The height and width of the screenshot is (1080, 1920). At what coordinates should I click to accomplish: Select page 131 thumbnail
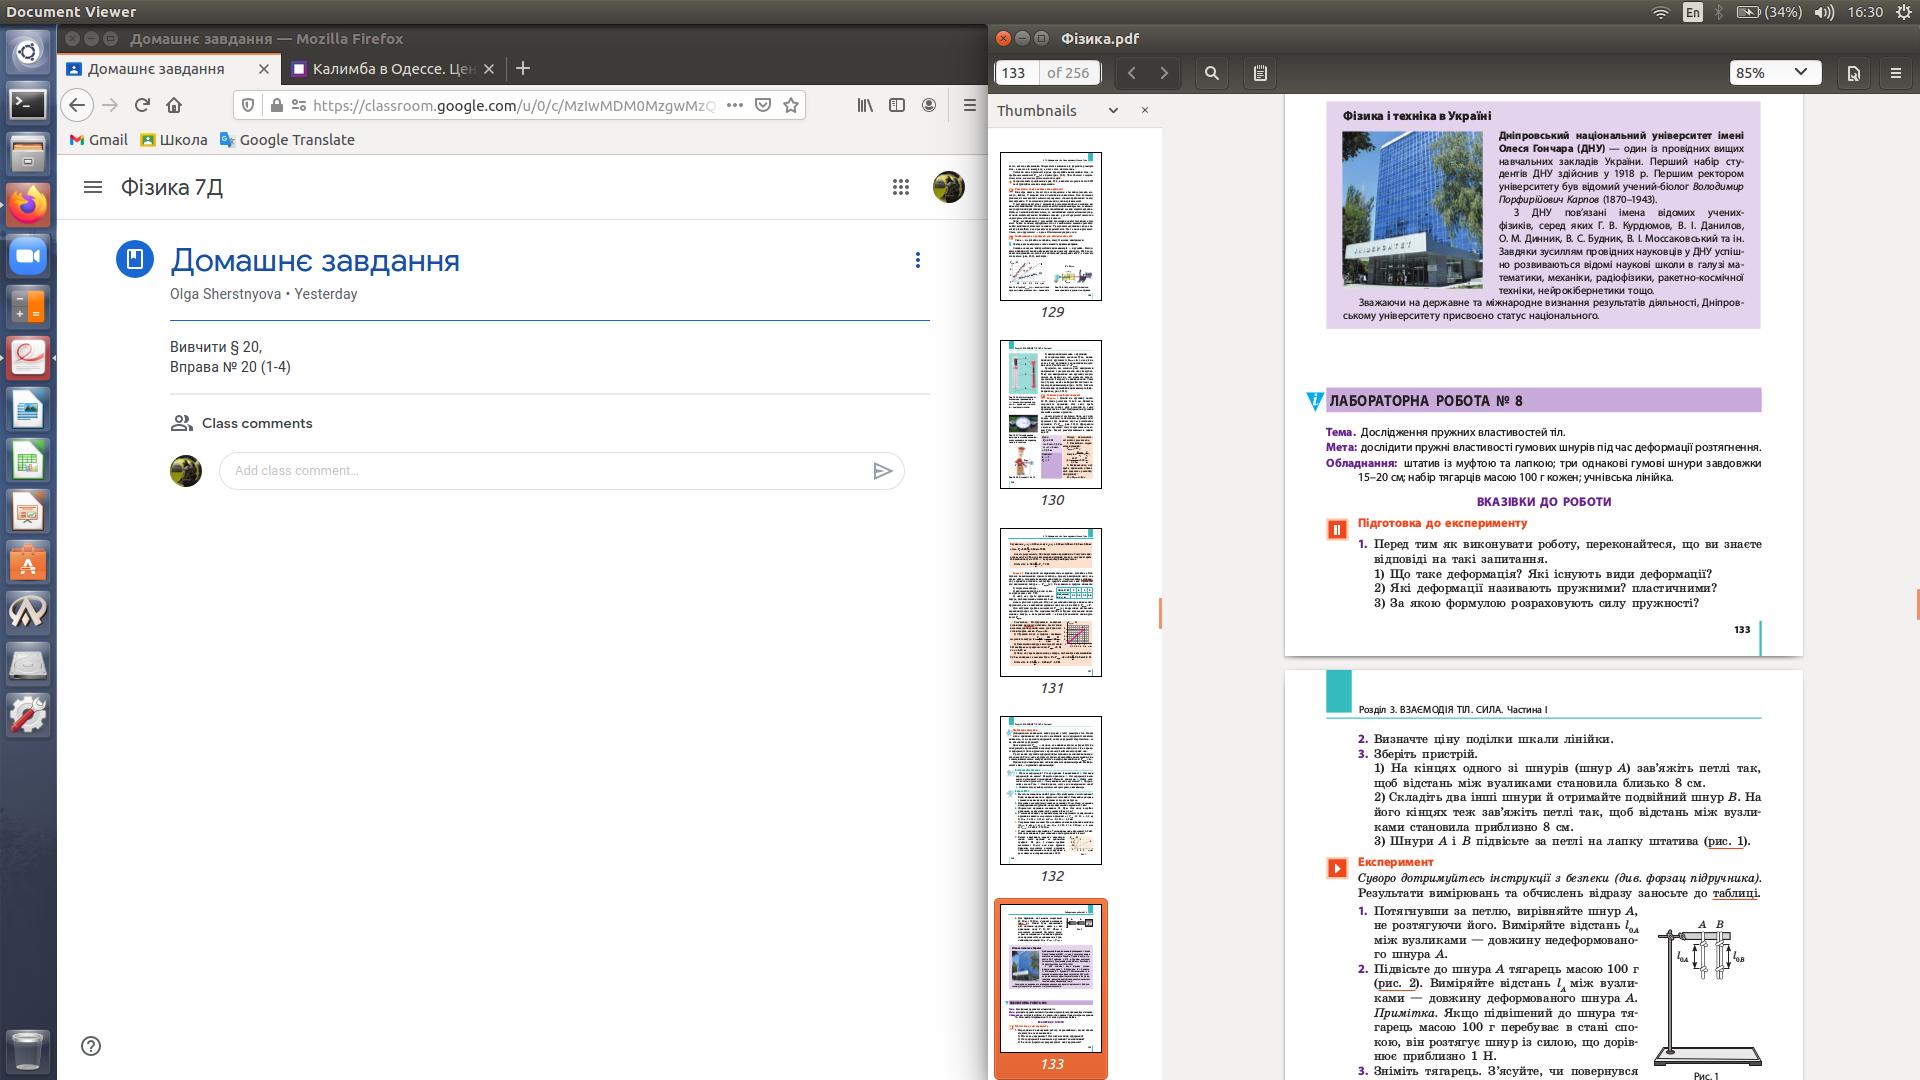point(1051,602)
